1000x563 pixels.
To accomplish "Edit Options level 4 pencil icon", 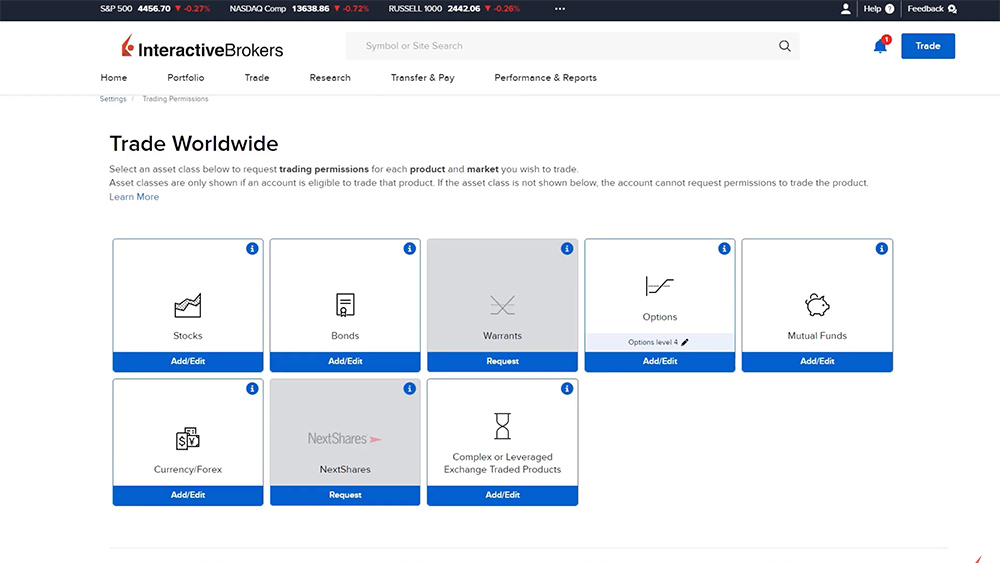I will click(685, 342).
